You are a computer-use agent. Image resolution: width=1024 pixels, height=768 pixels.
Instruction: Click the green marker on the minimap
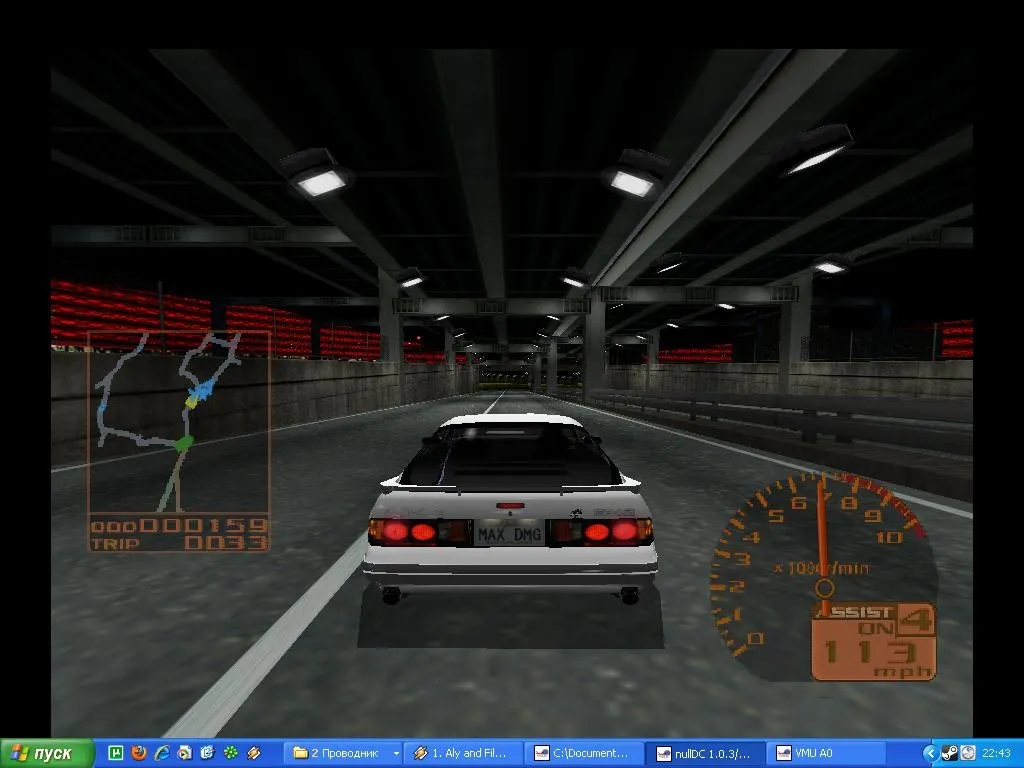(x=184, y=444)
